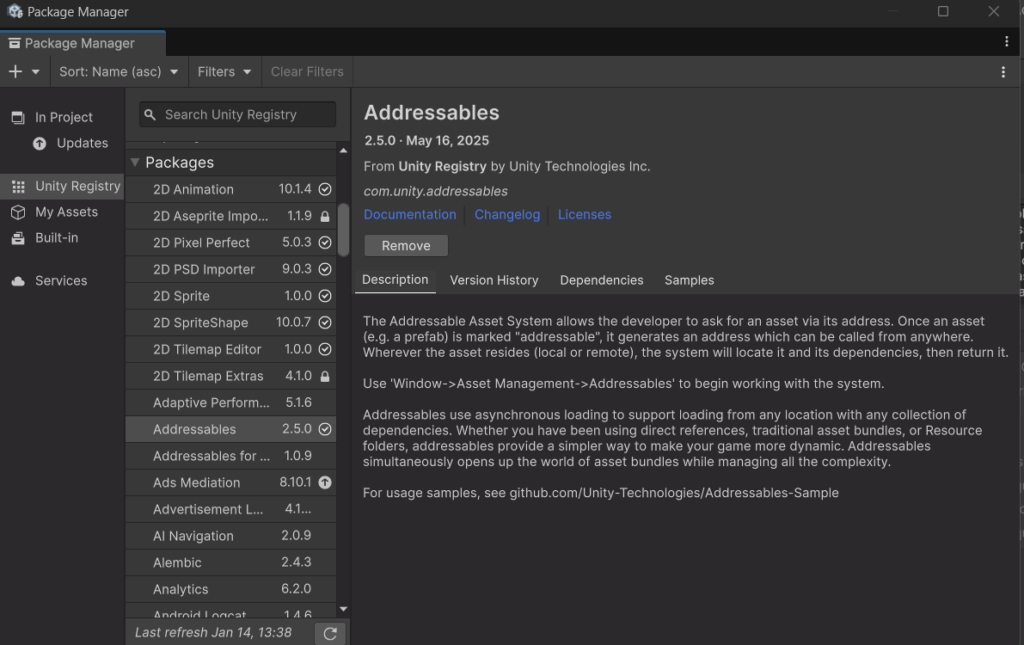Click the refresh package list icon
1024x645 pixels.
329,633
